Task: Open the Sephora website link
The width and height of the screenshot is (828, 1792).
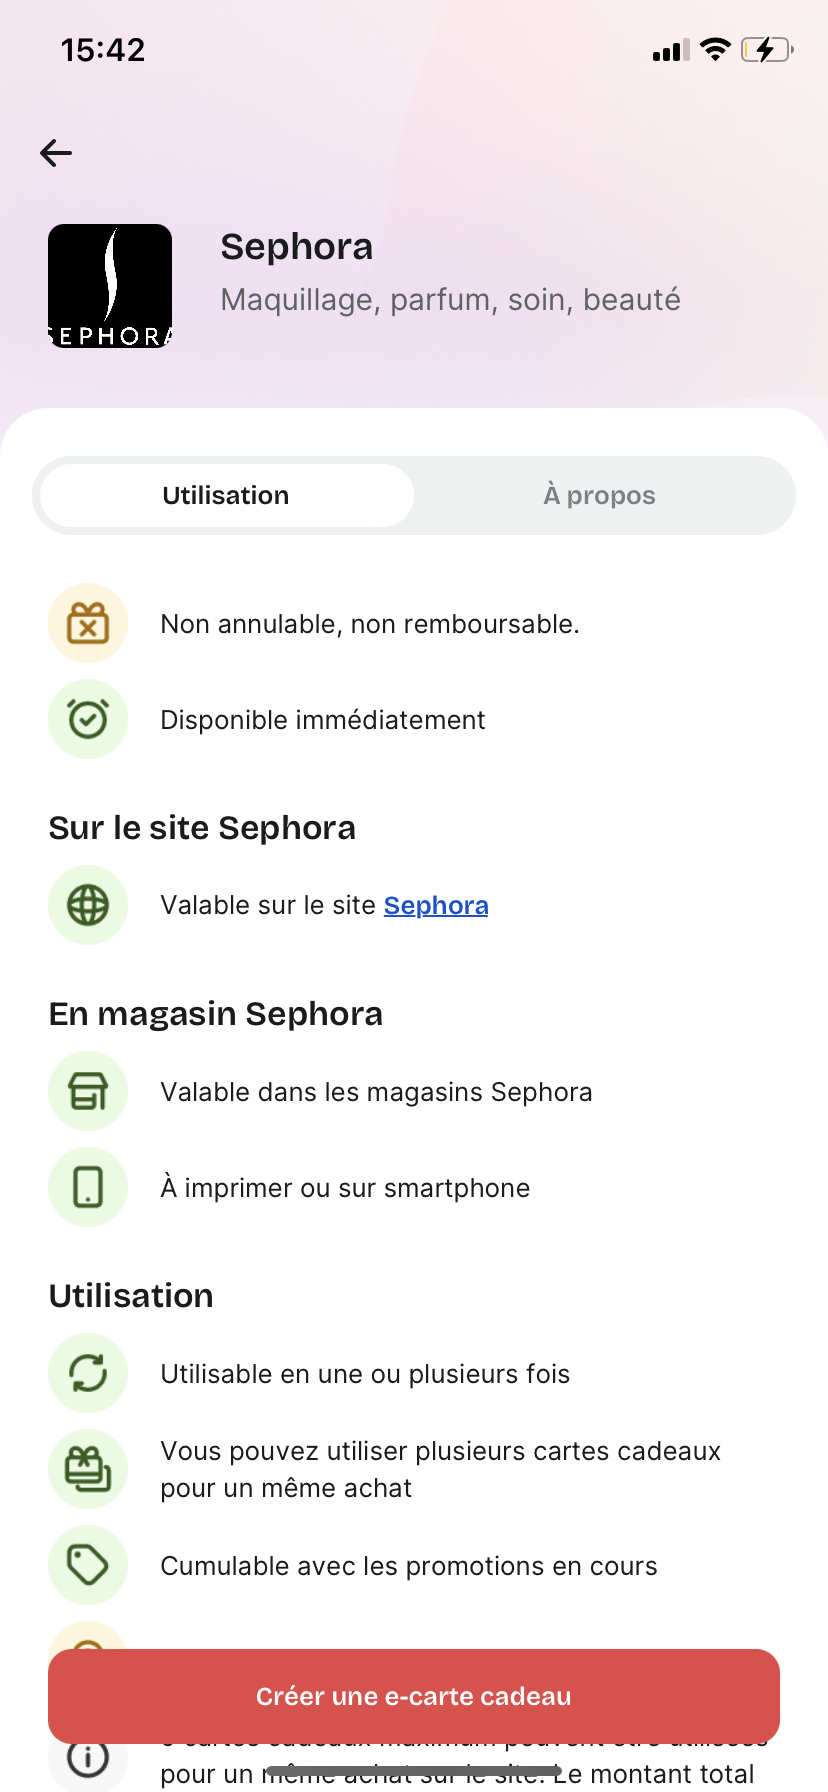Action: click(x=436, y=905)
